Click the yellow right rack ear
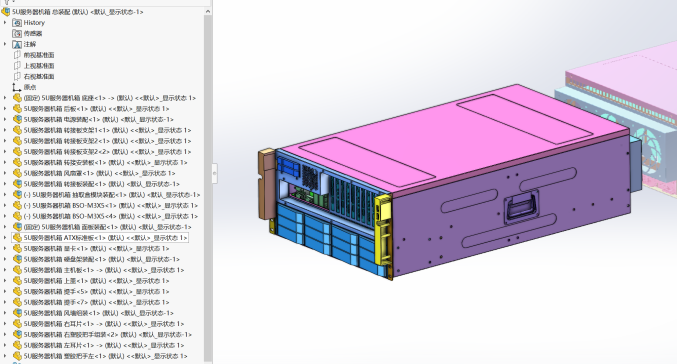Screen dimensions: 677x364 pos(383,229)
